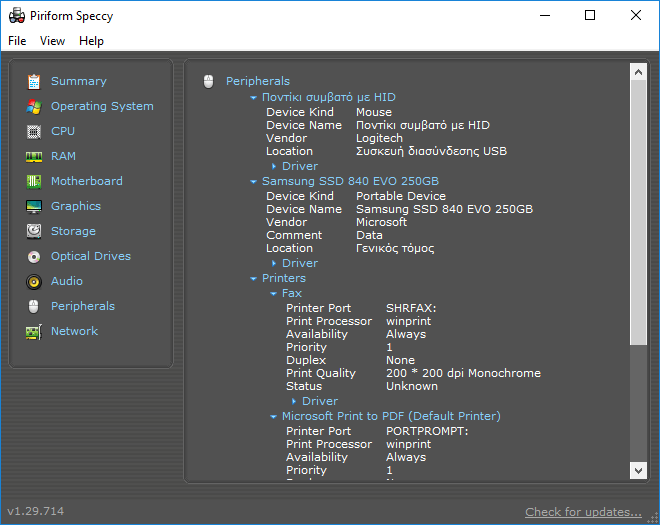Click the Motherboard icon in the sidebar
The width and height of the screenshot is (660, 525).
(x=34, y=182)
